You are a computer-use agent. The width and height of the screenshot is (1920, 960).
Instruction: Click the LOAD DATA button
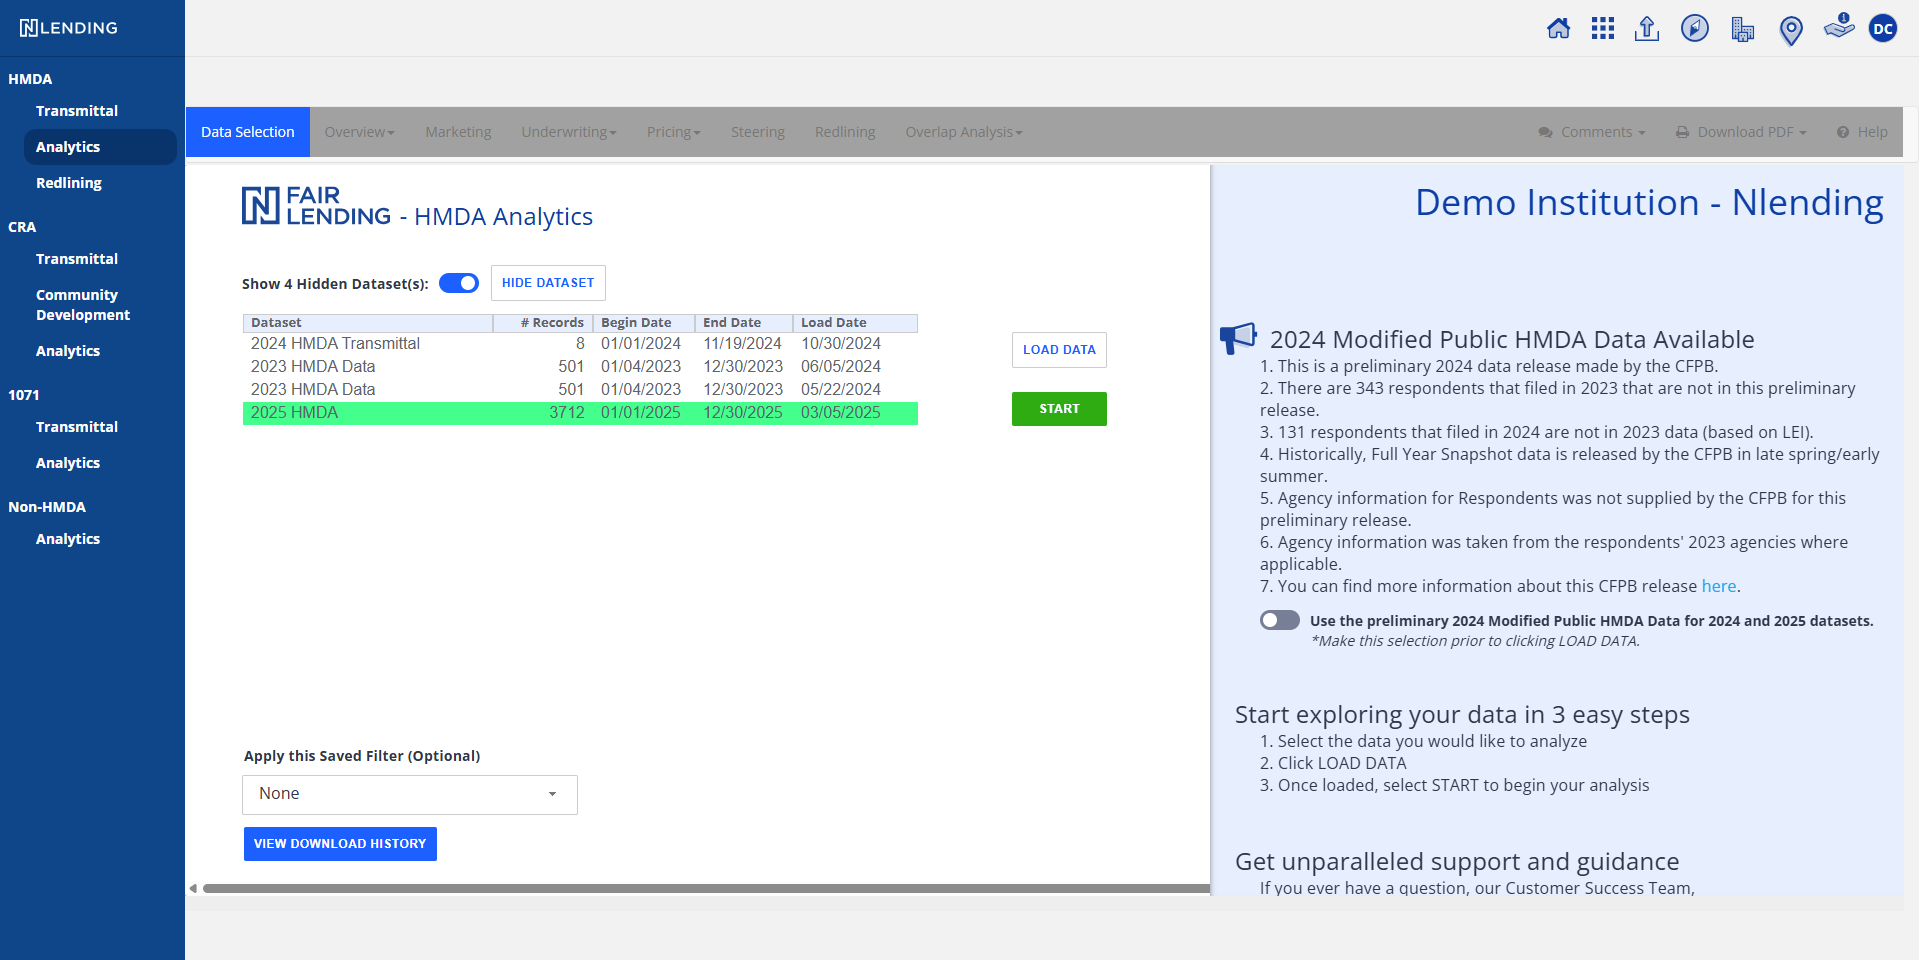(x=1059, y=350)
